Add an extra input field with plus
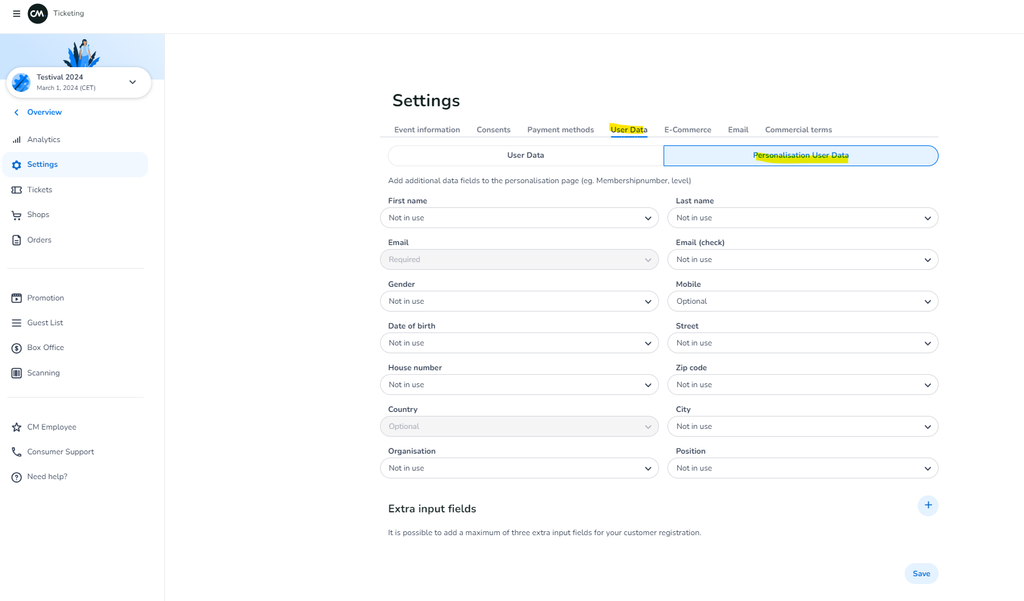 tap(928, 506)
